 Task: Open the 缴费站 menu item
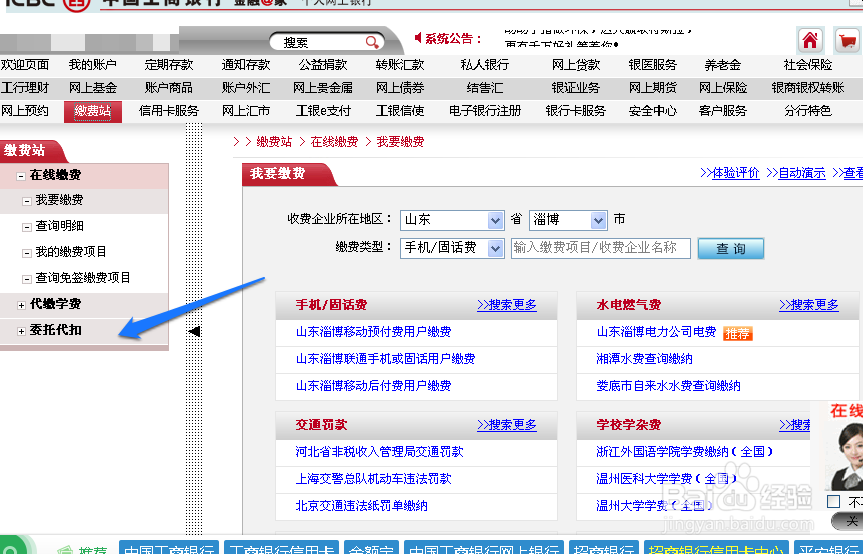[x=92, y=111]
